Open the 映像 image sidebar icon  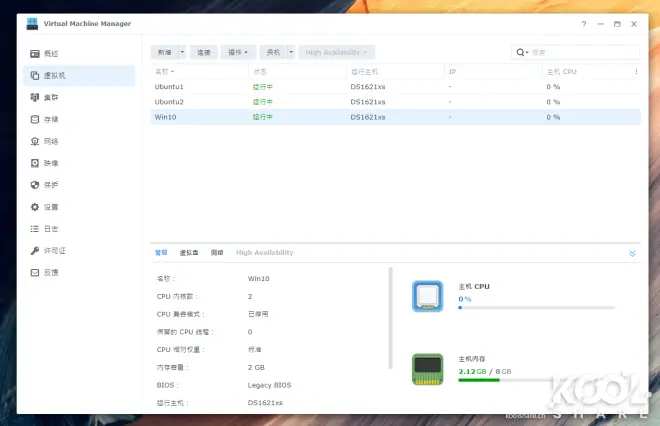pyautogui.click(x=35, y=163)
